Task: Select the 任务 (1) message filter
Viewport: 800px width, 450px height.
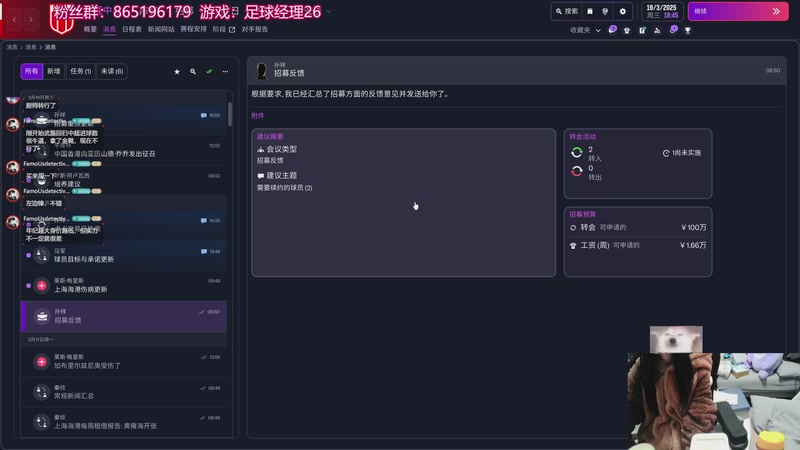Action: [81, 71]
